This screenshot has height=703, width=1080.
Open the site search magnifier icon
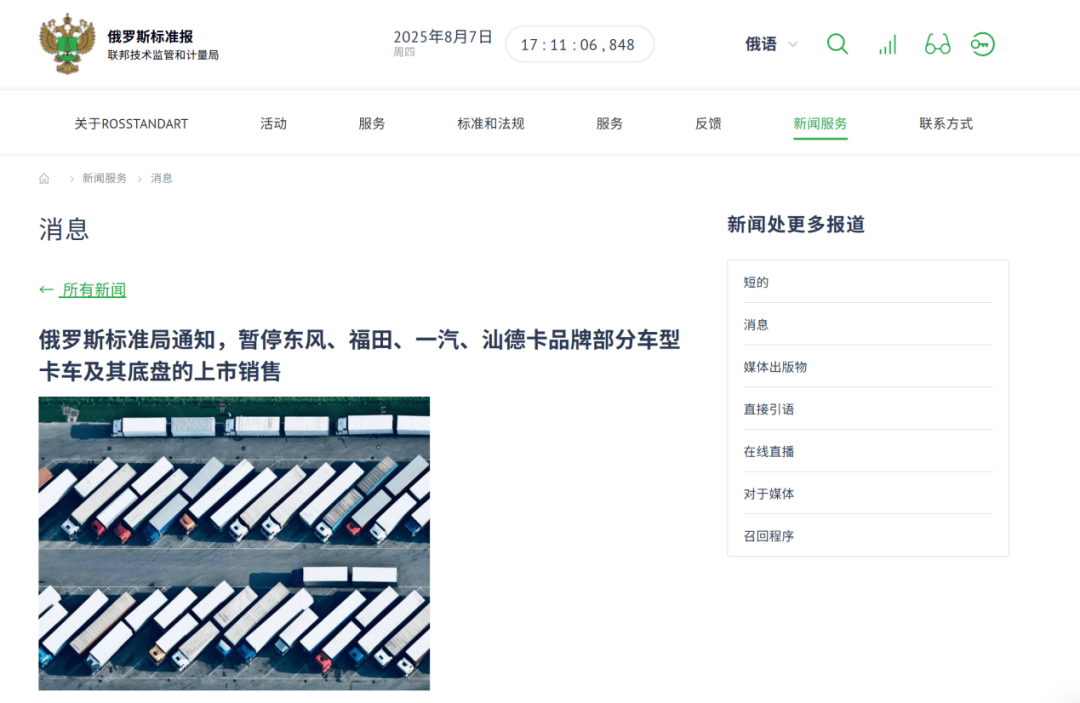[x=837, y=44]
